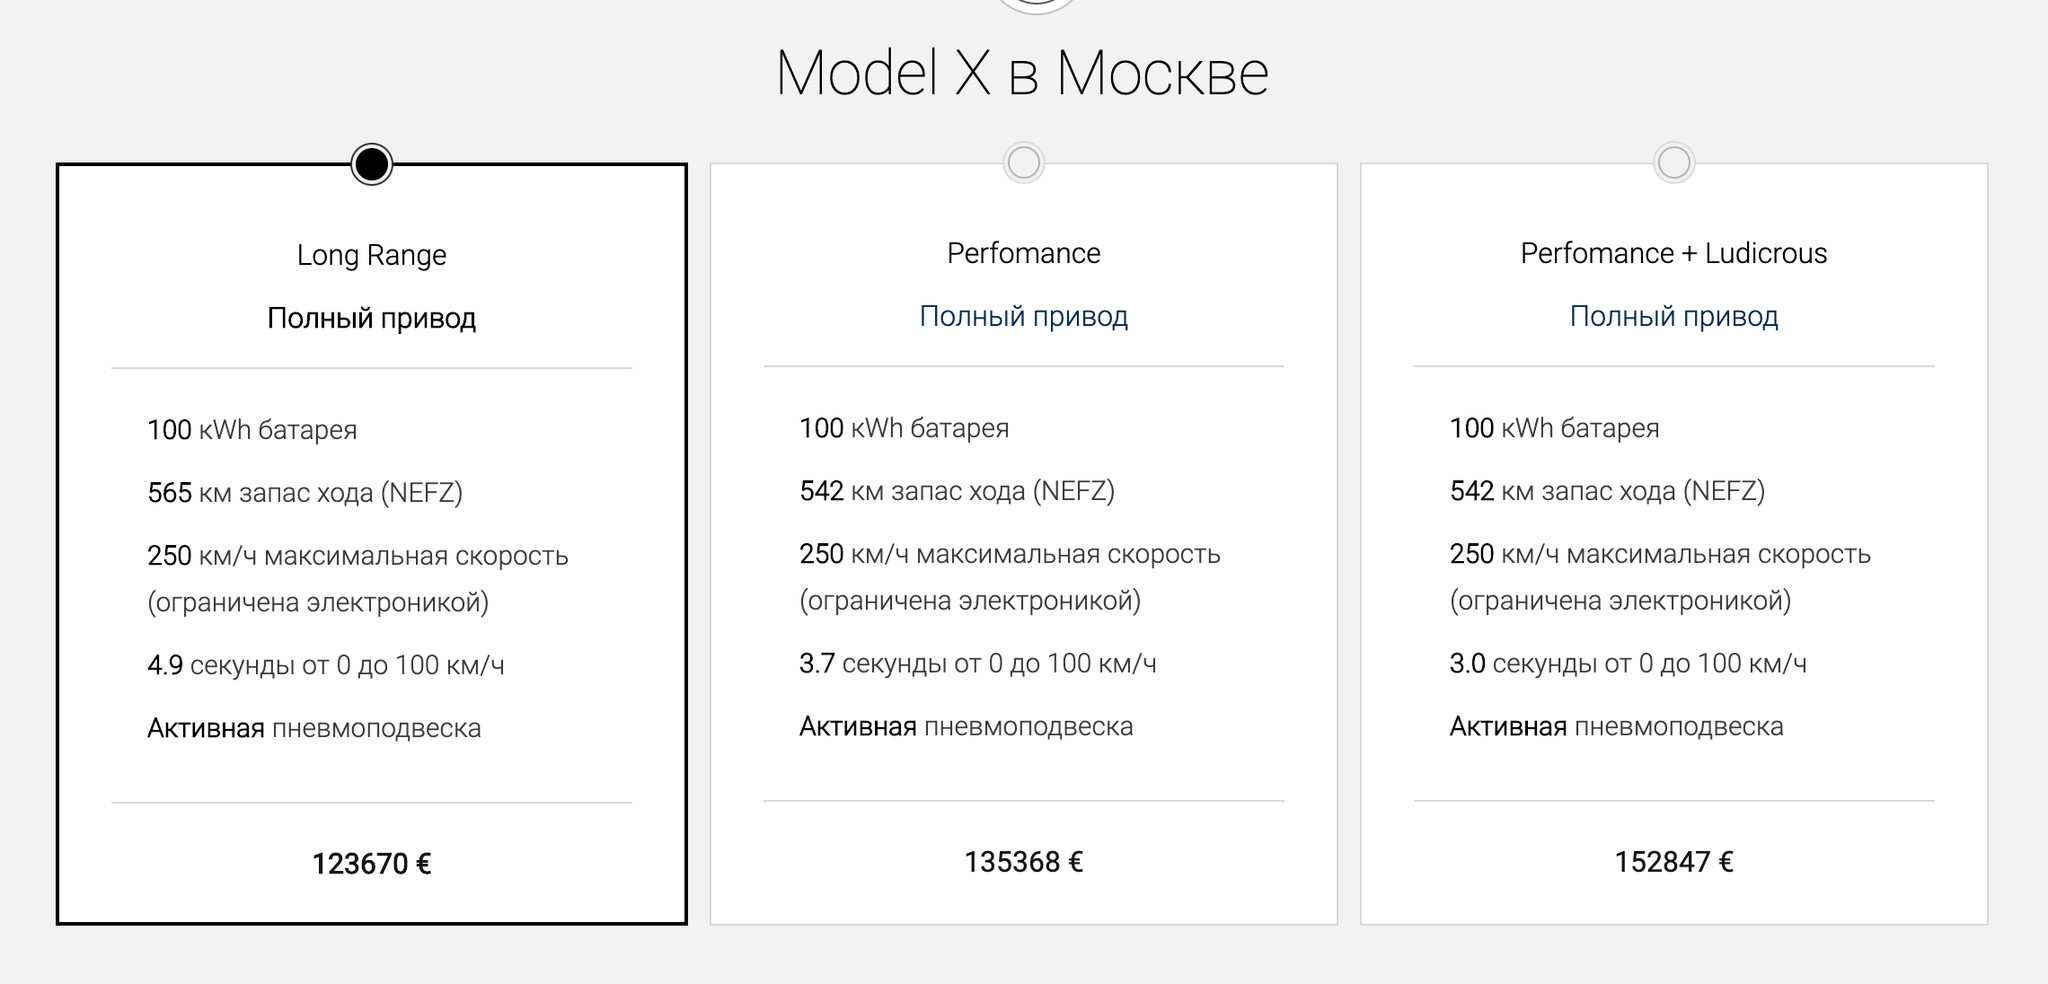The width and height of the screenshot is (2048, 984).
Task: Click 4.9 секунды acceleration line
Action: pos(326,665)
